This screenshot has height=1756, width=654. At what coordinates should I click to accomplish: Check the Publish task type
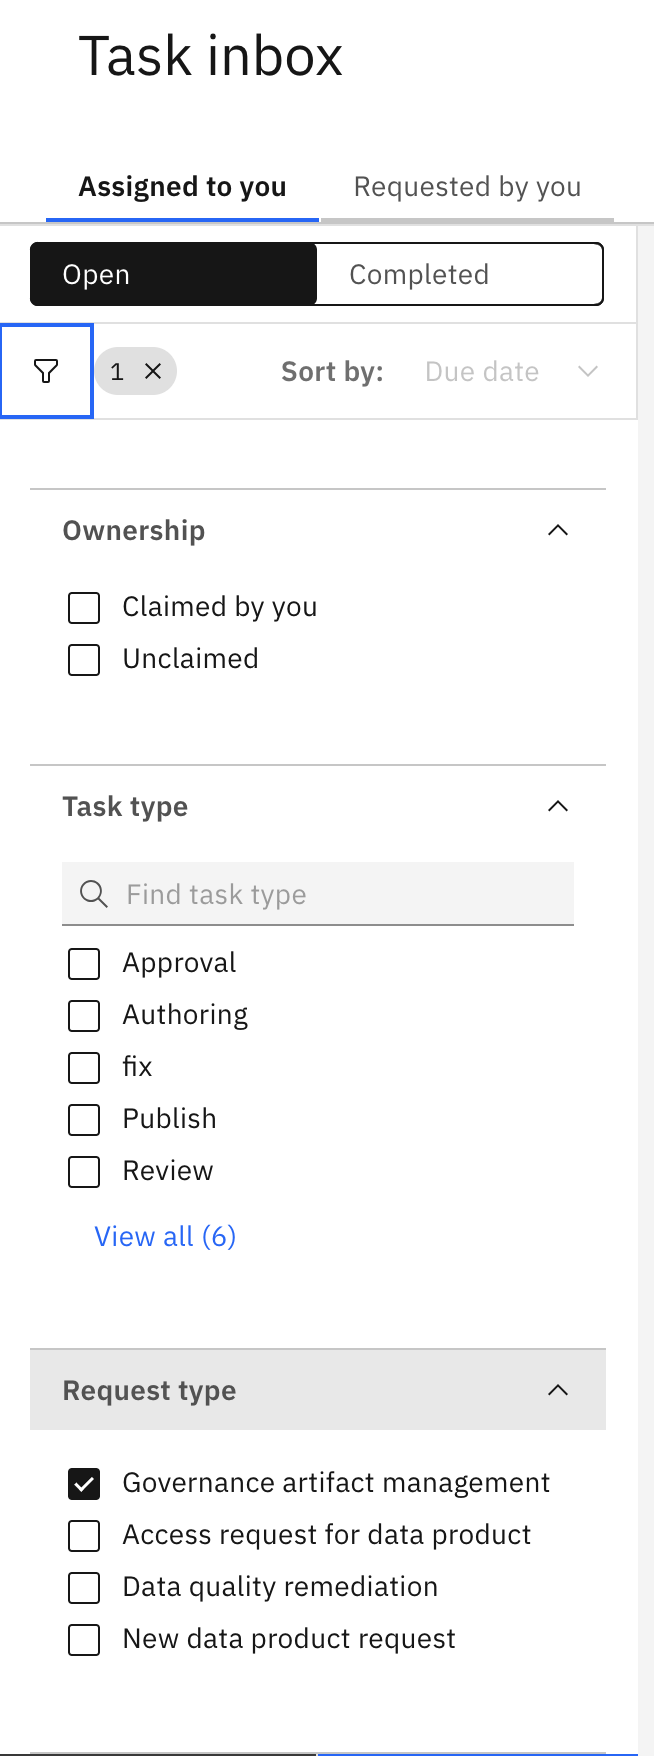(84, 1119)
